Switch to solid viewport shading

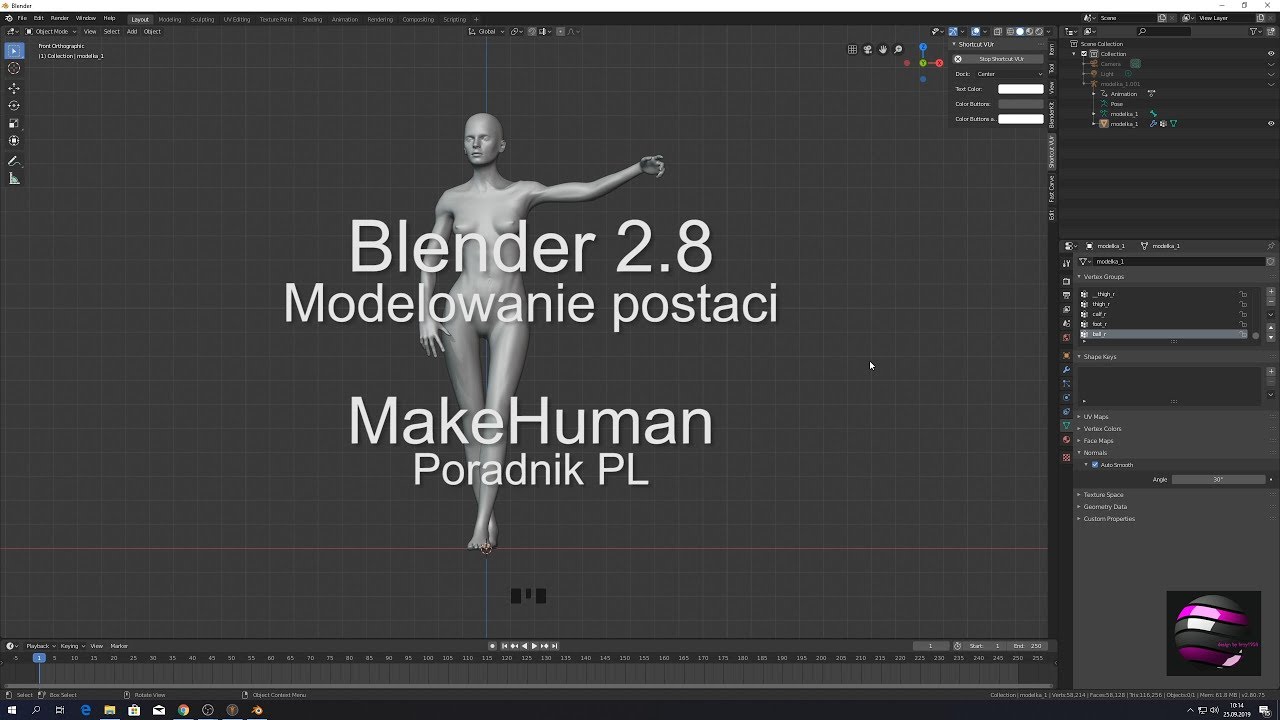click(1020, 31)
